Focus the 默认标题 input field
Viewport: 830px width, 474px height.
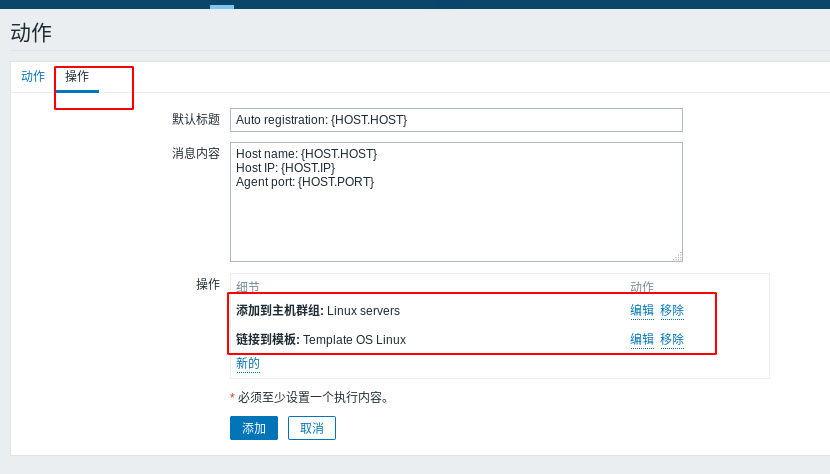click(456, 120)
